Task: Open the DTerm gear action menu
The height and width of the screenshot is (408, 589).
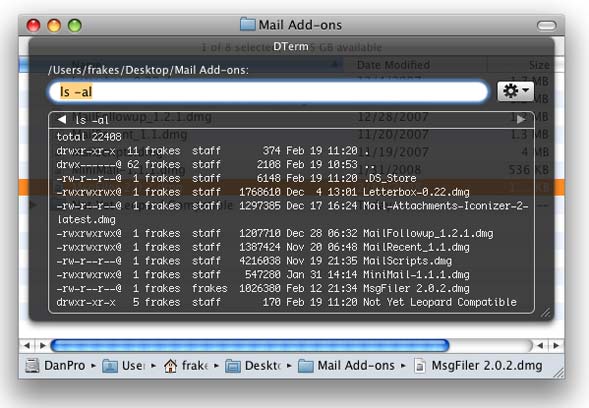Action: pos(515,91)
